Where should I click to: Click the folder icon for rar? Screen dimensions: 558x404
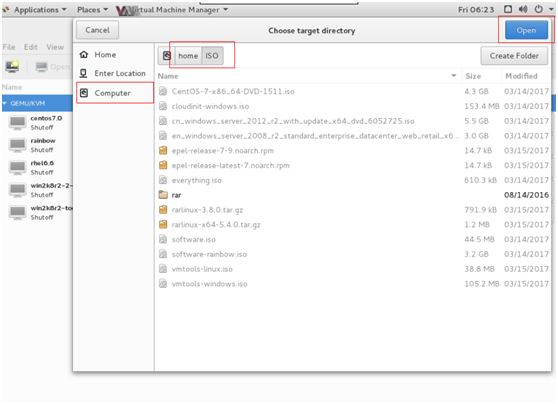click(163, 195)
